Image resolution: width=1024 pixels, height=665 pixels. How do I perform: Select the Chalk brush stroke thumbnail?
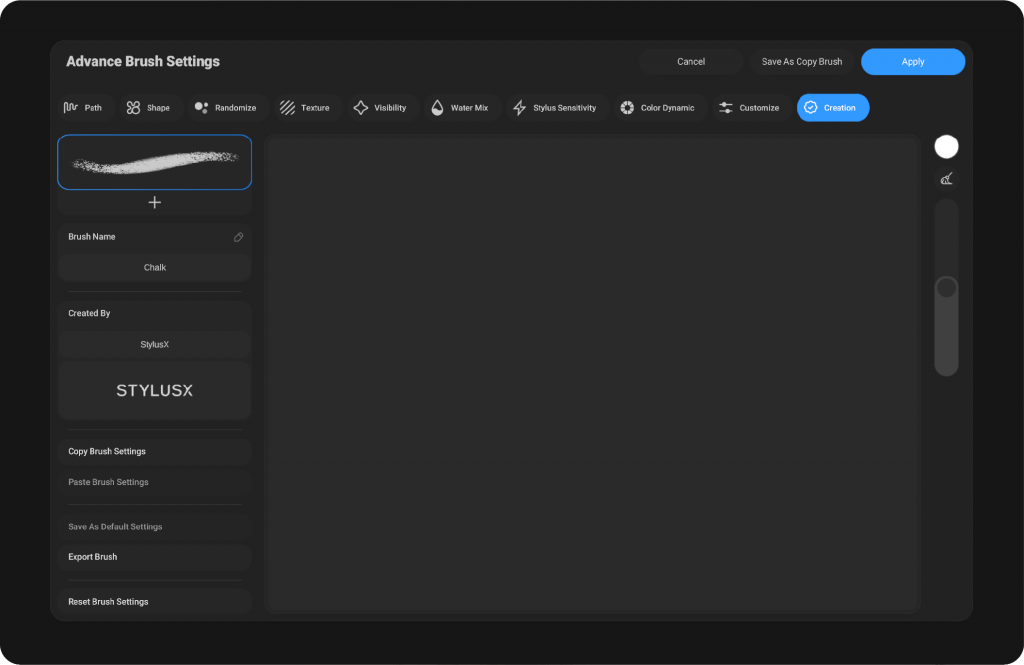pyautogui.click(x=154, y=162)
